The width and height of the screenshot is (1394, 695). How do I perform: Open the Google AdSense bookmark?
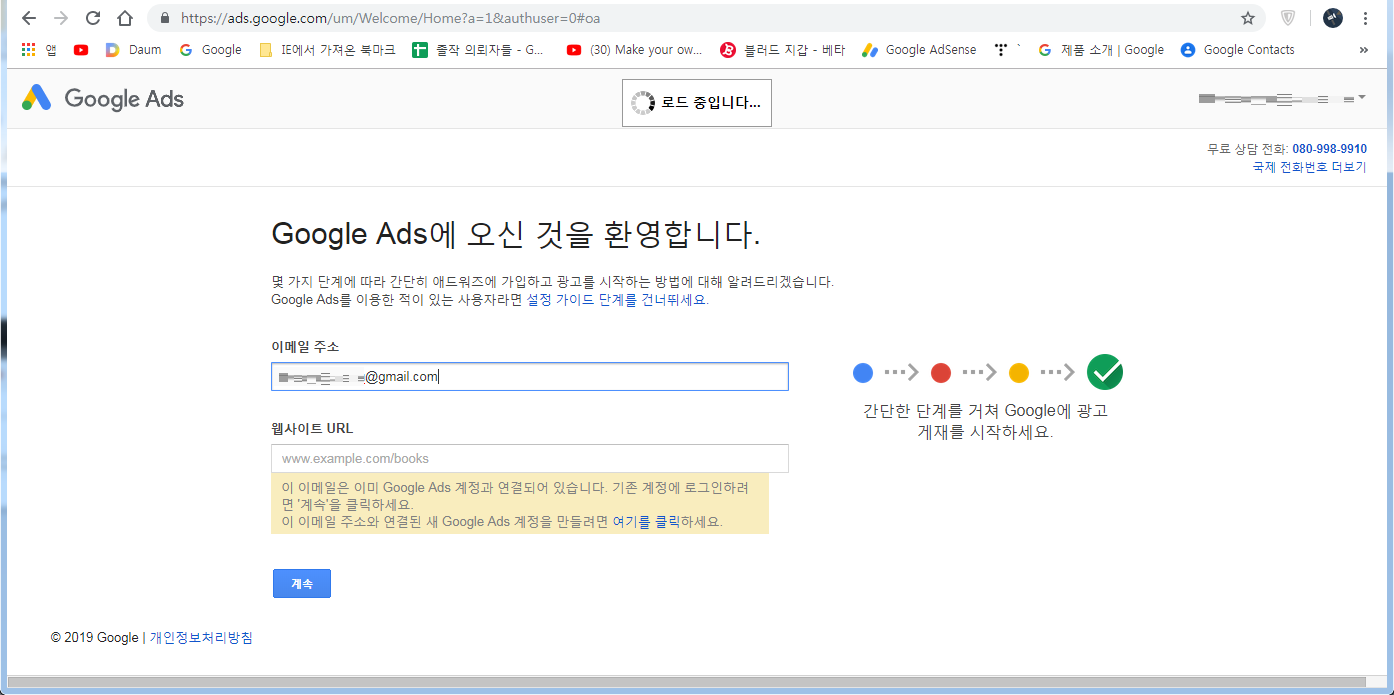(x=919, y=50)
